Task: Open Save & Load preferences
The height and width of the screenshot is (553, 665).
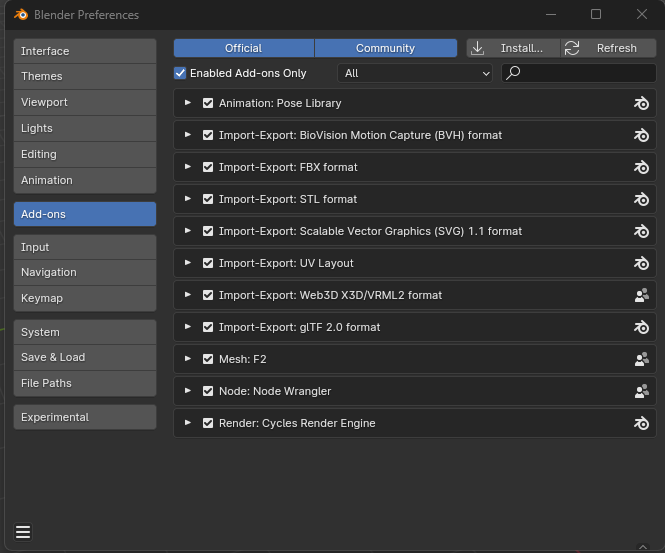Action: (x=85, y=357)
